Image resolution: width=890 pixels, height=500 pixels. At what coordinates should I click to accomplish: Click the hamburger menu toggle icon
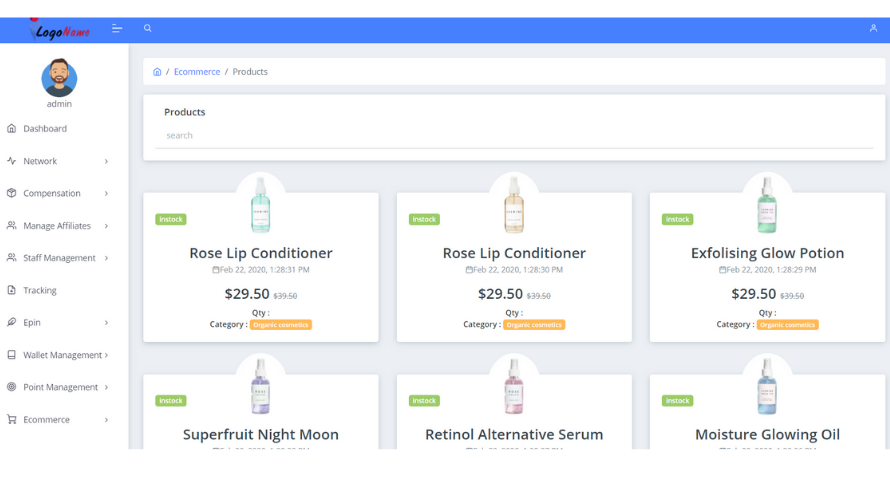[x=117, y=29]
